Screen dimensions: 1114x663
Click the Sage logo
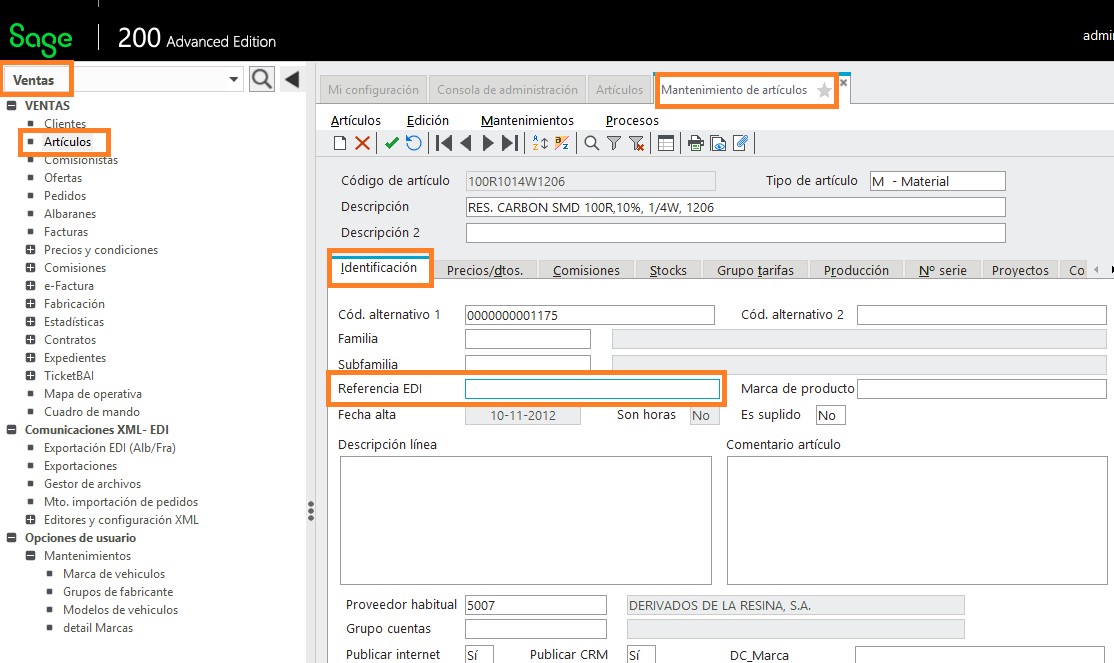pyautogui.click(x=40, y=39)
